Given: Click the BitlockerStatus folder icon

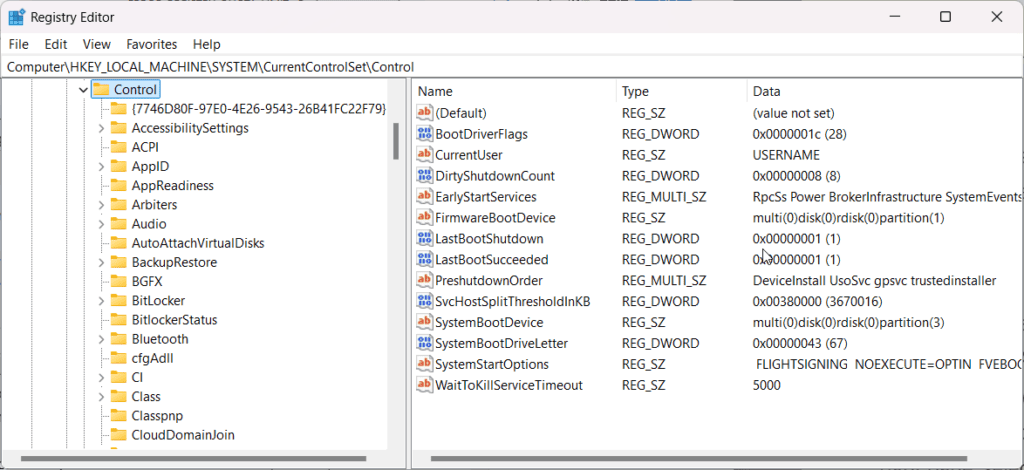Looking at the screenshot, I should pyautogui.click(x=118, y=320).
